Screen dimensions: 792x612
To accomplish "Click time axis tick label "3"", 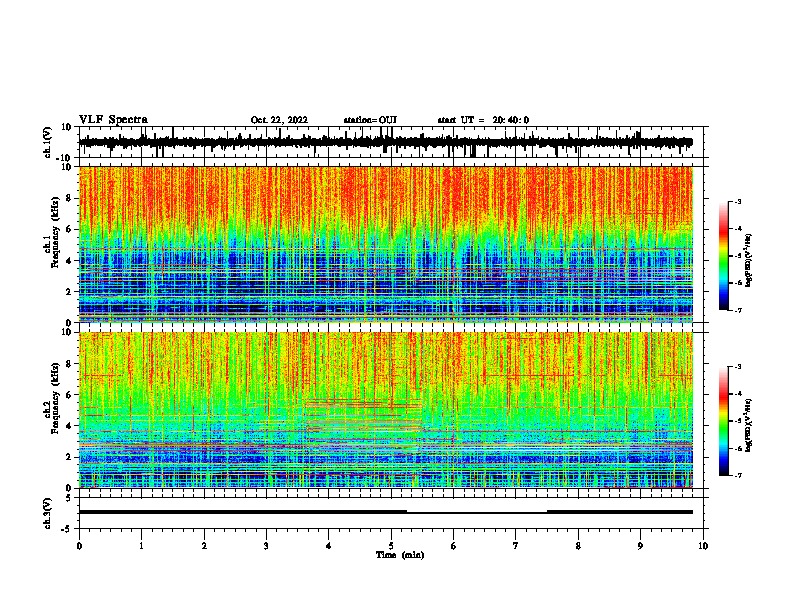I will (266, 546).
